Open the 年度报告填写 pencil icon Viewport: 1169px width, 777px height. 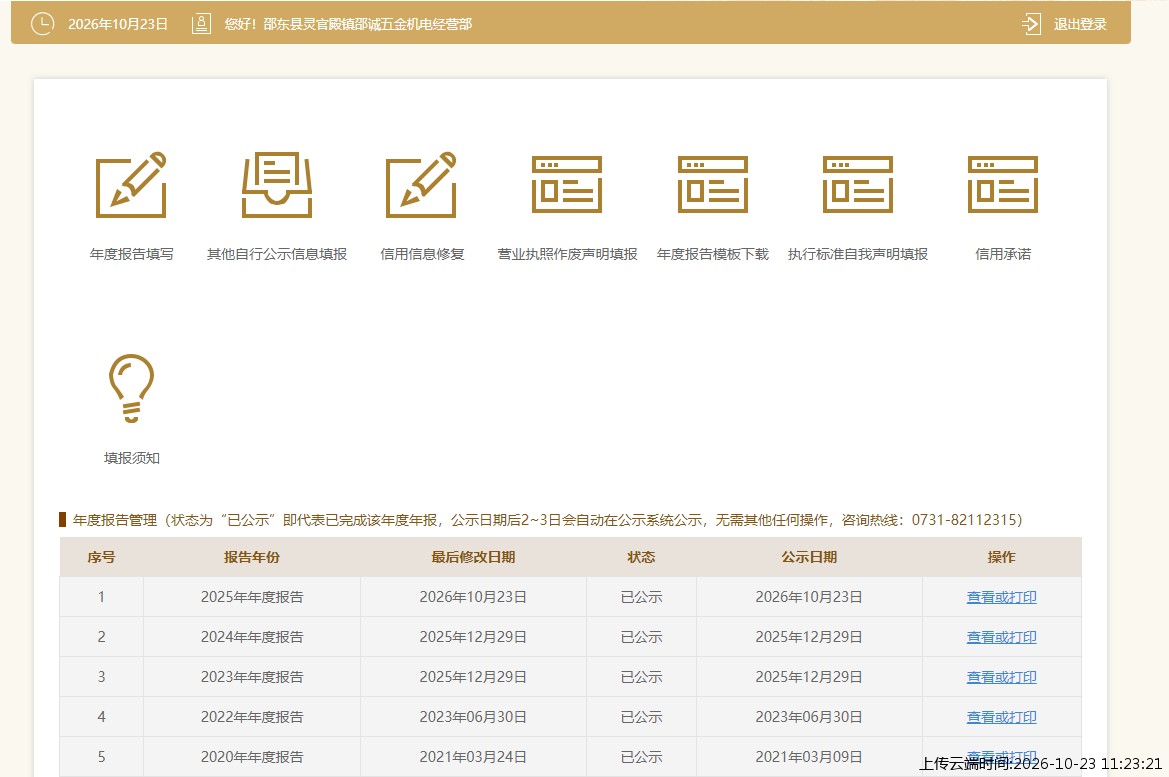pos(131,185)
